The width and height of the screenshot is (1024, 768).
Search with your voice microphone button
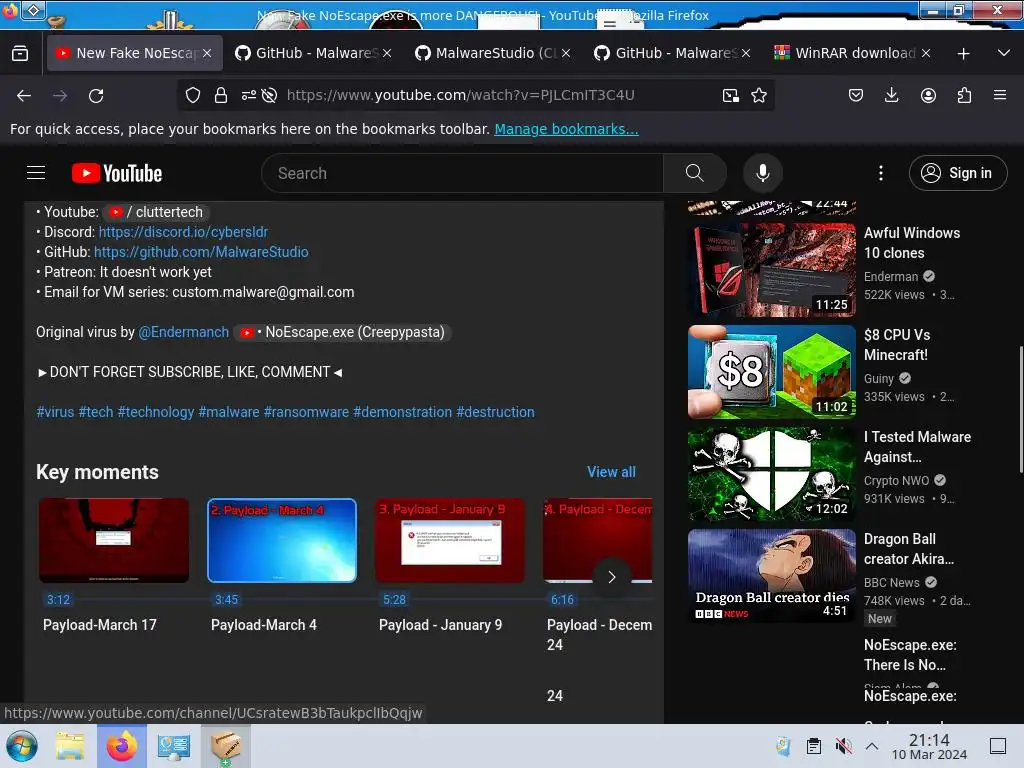tap(762, 173)
